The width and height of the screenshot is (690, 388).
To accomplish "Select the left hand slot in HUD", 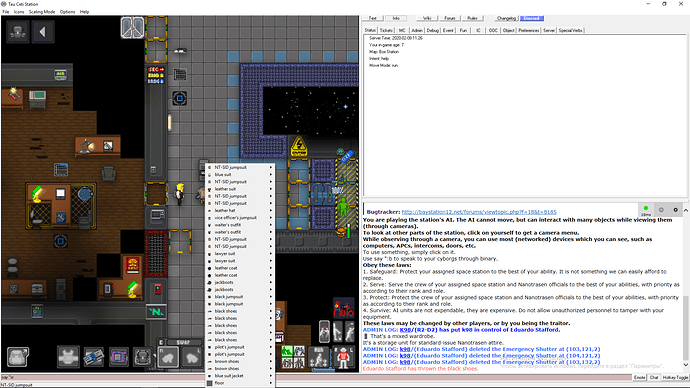I will point(192,357).
